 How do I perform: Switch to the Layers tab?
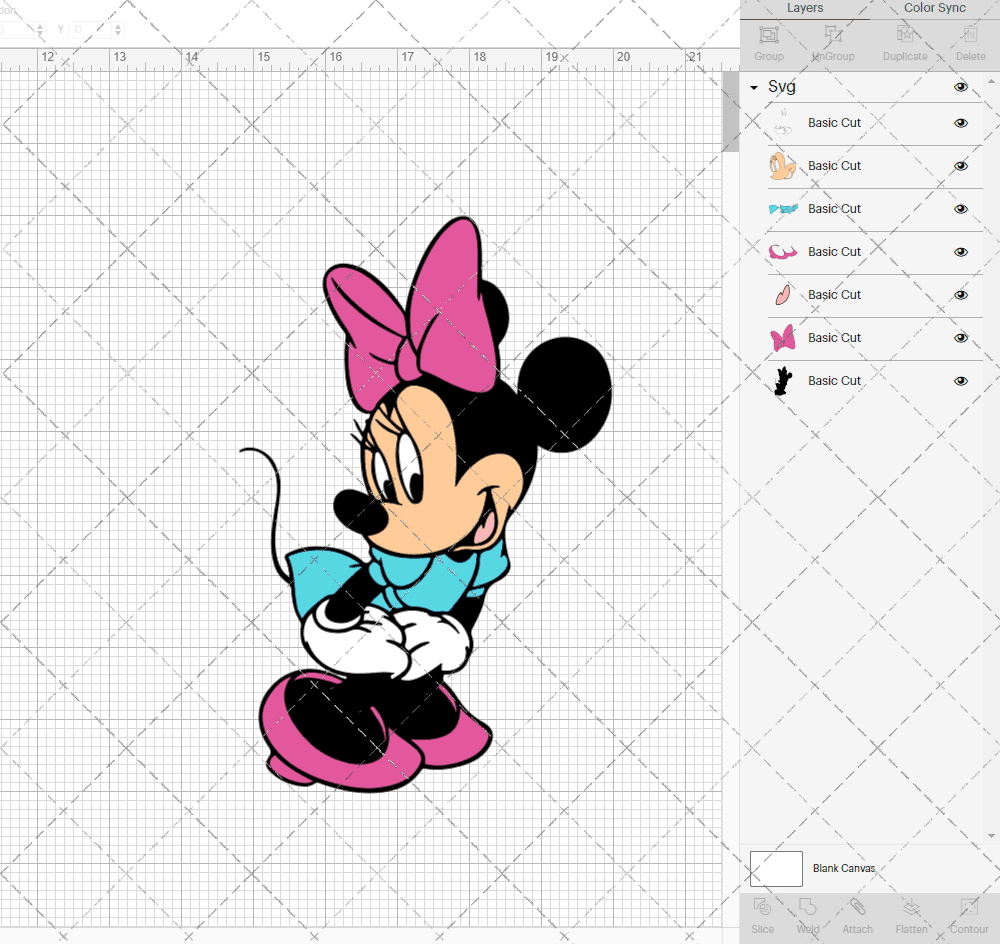(805, 8)
